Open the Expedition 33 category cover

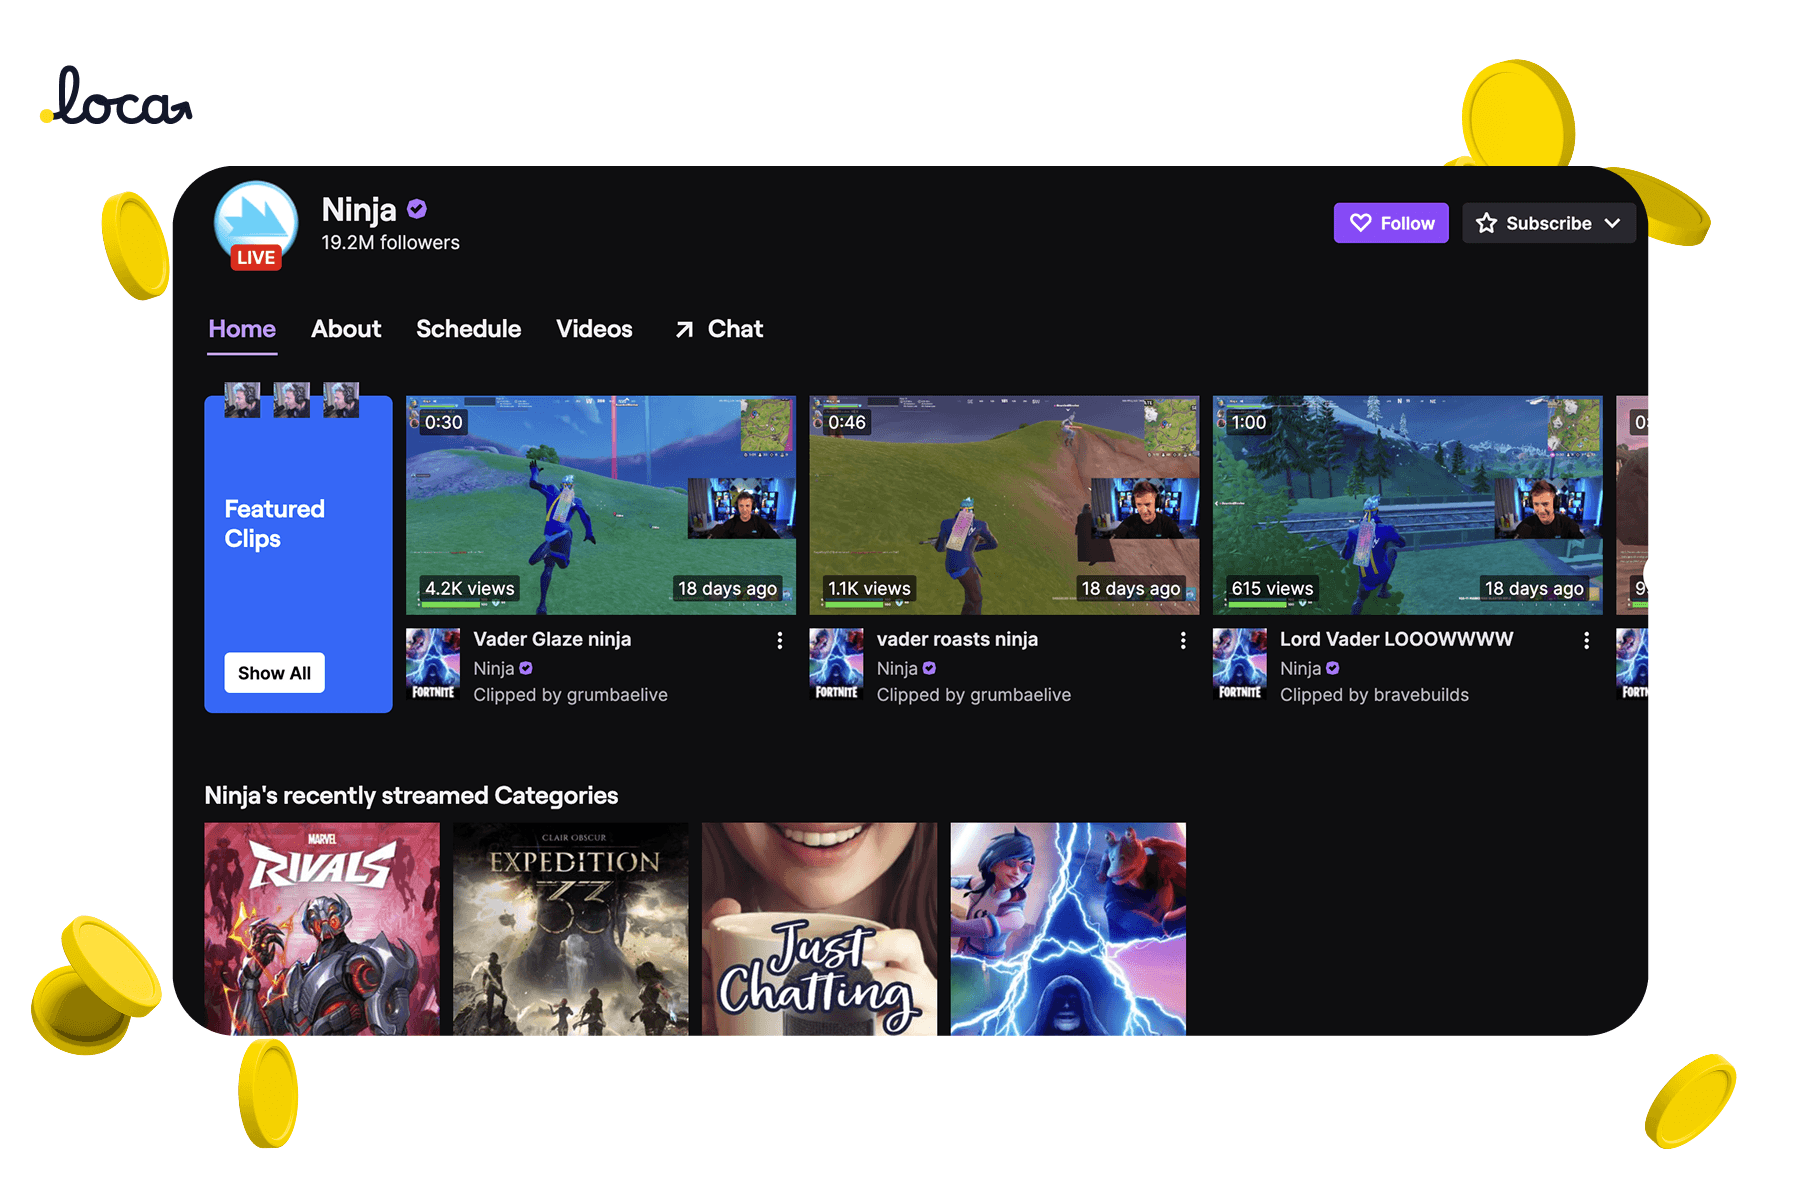pos(571,929)
